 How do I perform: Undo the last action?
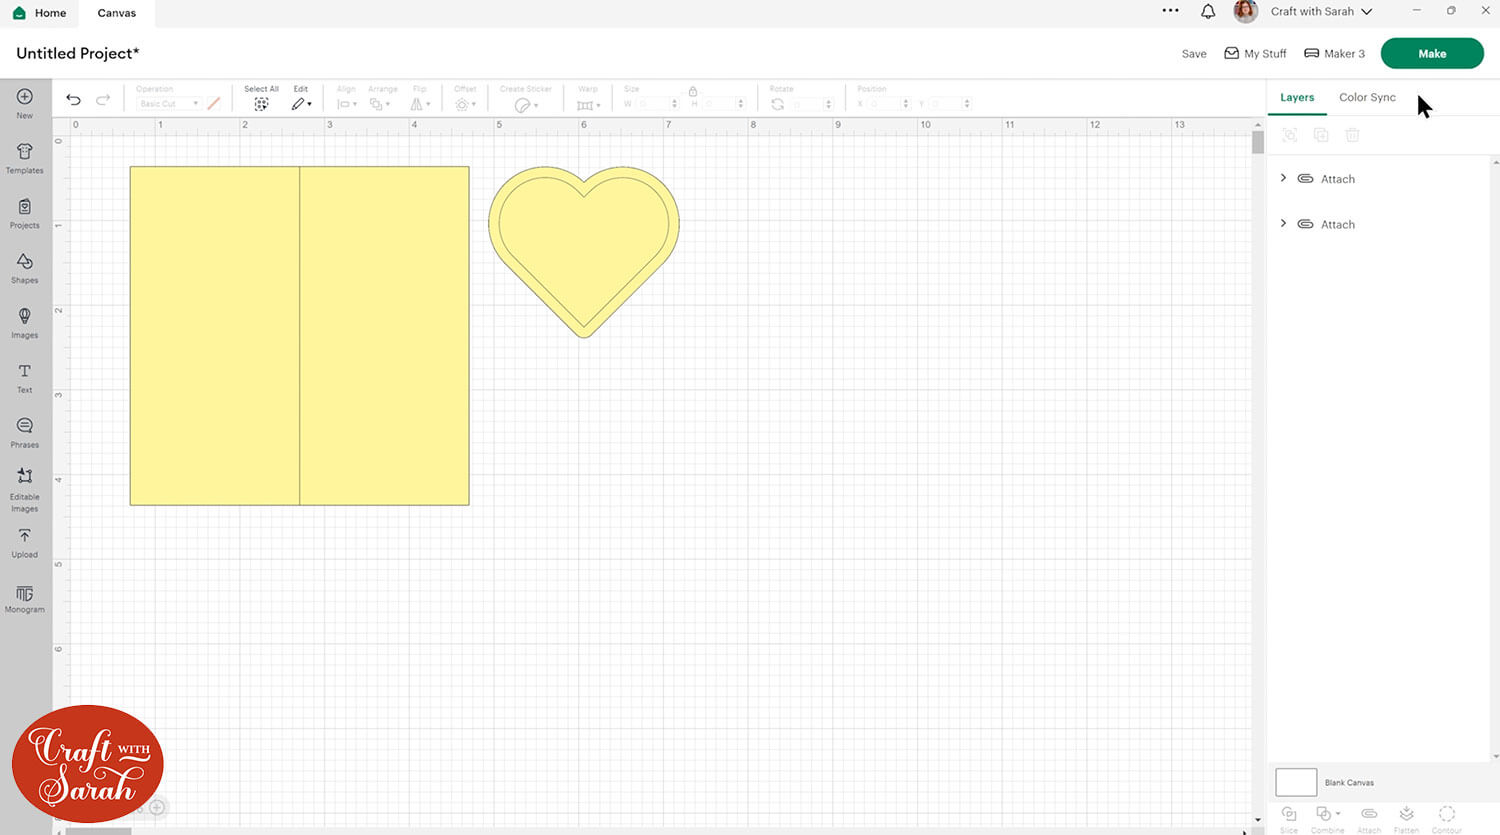pyautogui.click(x=73, y=99)
